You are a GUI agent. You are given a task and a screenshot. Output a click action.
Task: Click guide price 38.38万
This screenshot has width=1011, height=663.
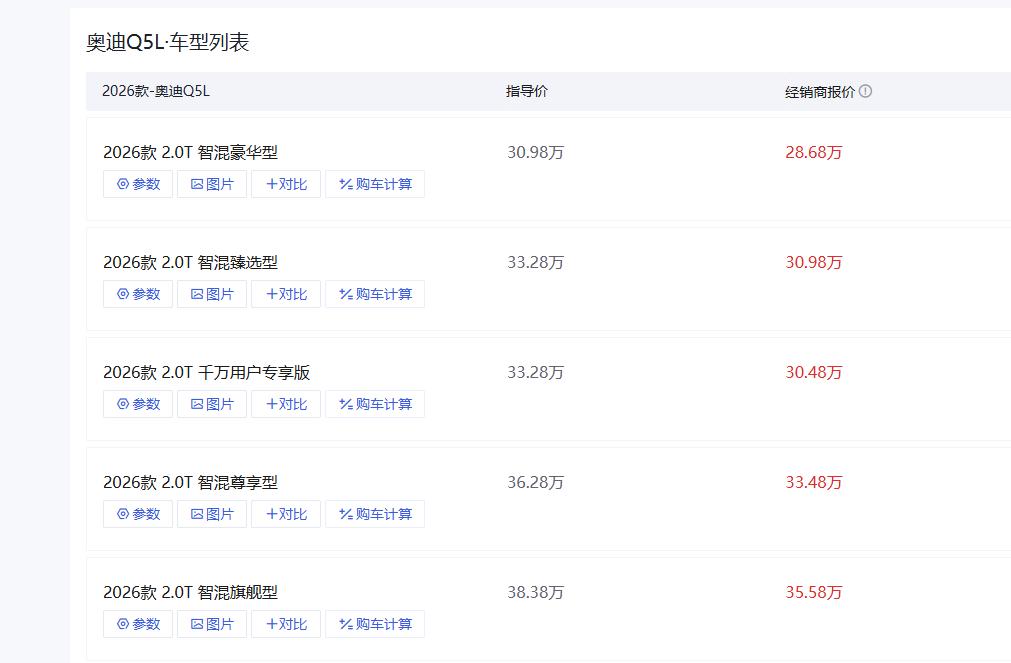[535, 592]
